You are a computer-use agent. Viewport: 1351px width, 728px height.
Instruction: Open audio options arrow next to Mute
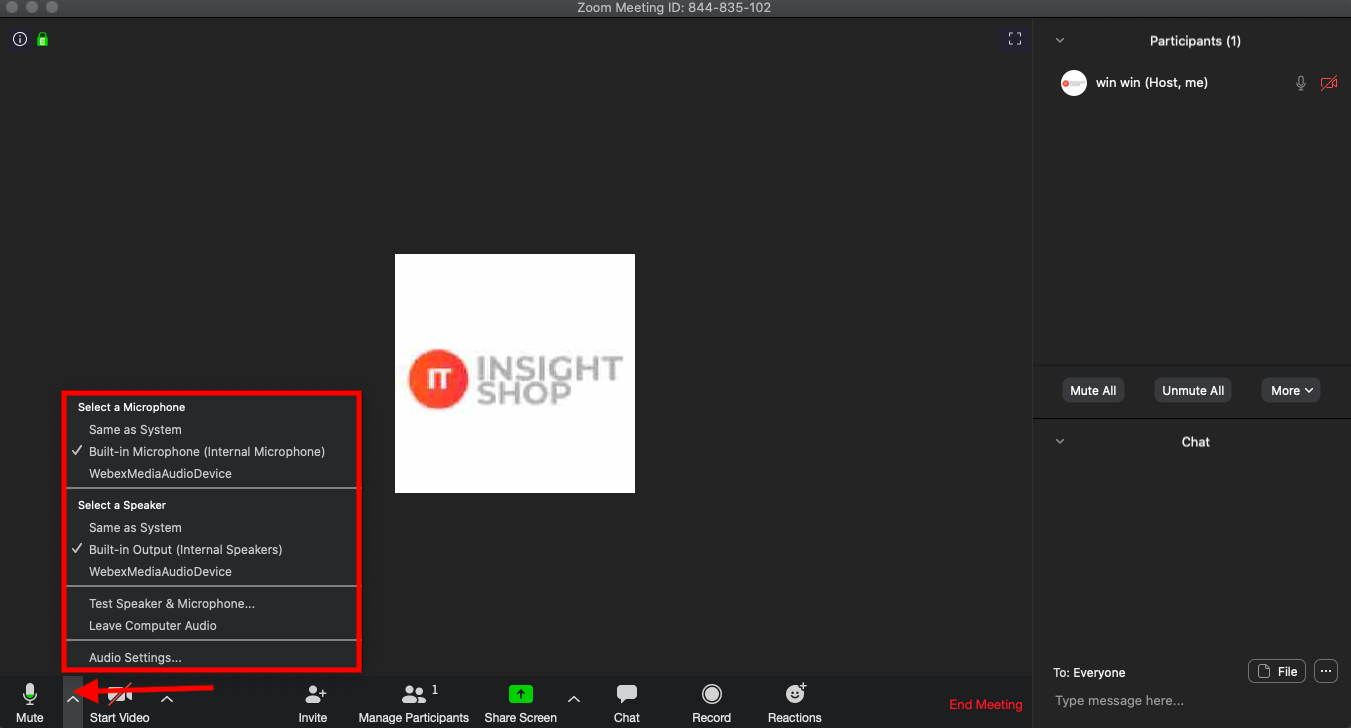pos(72,699)
